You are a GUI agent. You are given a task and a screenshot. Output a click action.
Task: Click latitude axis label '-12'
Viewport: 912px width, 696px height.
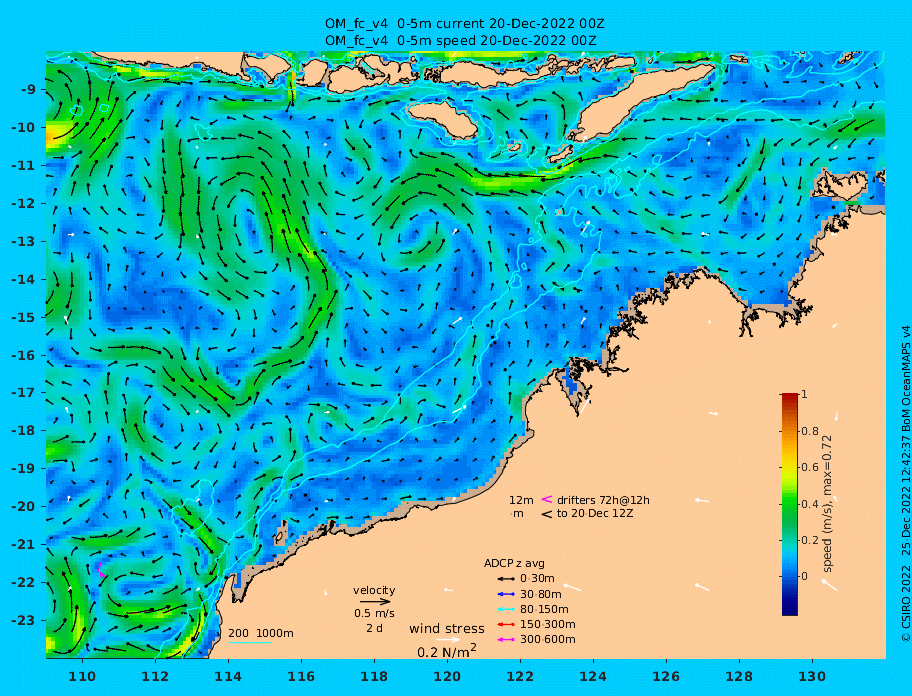(x=23, y=204)
